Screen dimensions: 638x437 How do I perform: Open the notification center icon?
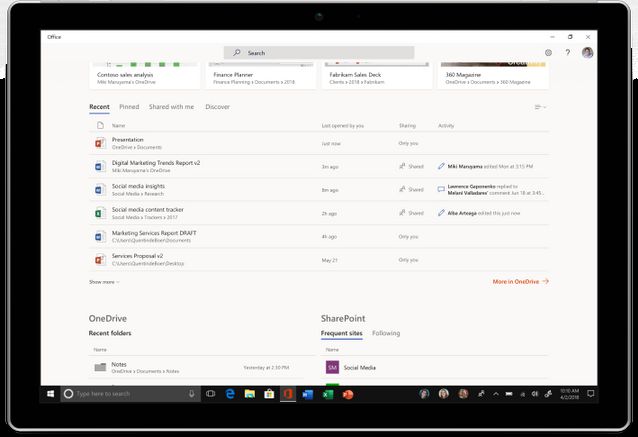tap(590, 393)
